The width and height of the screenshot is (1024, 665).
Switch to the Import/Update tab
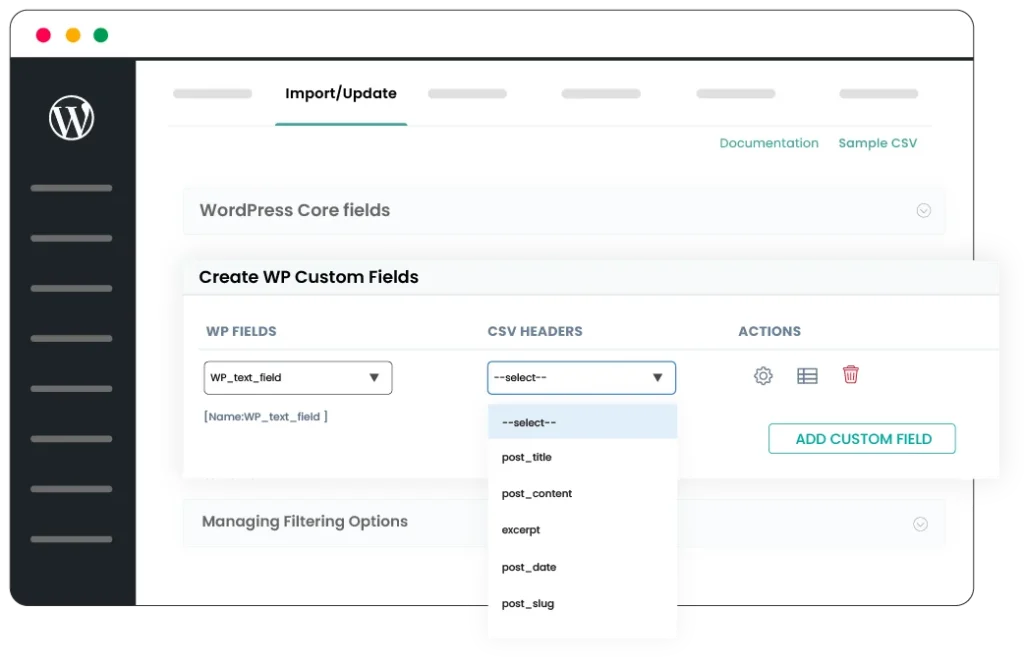click(340, 93)
